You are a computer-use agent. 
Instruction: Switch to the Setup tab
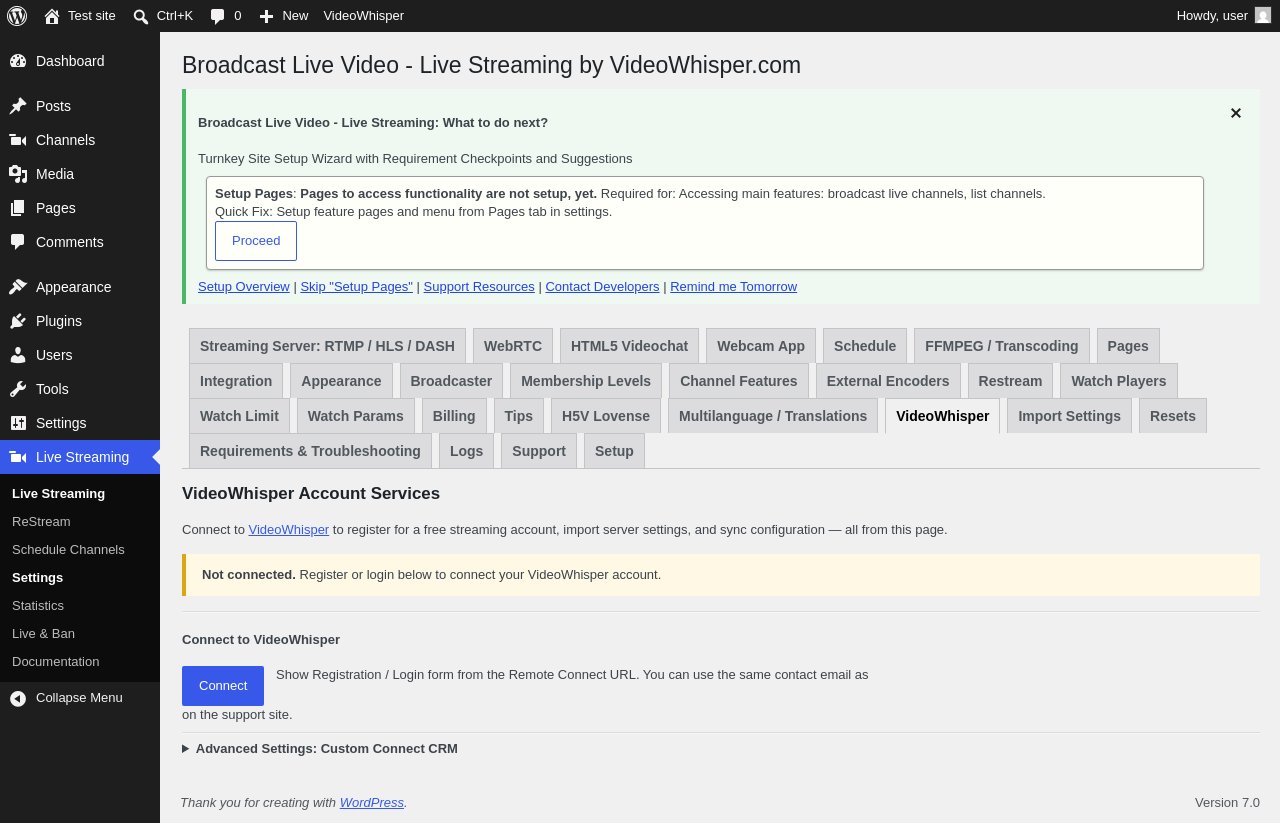tap(614, 451)
